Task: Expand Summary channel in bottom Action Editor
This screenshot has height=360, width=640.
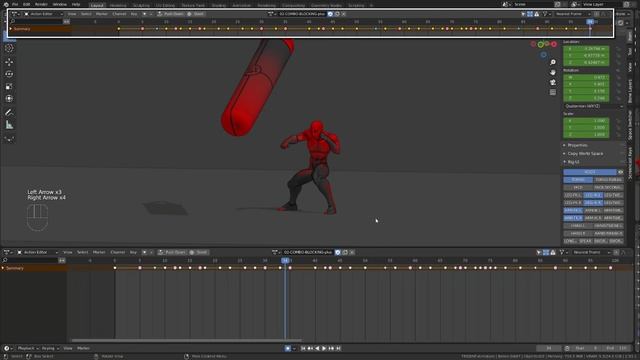Action: (3, 268)
